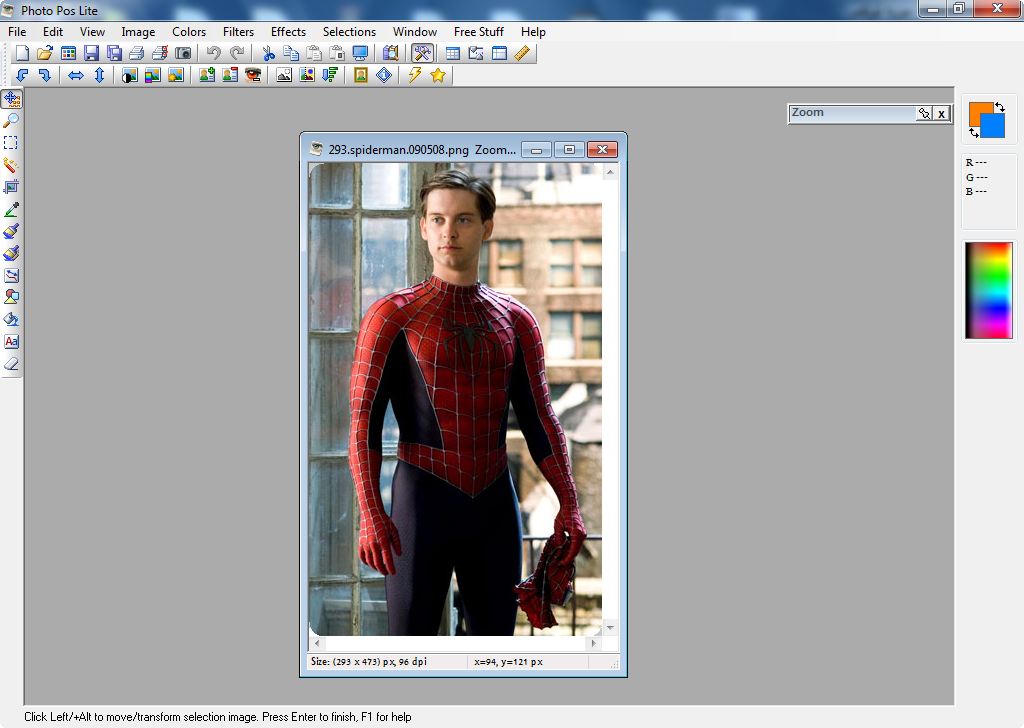This screenshot has height=728, width=1024.
Task: Copy the selection with copy icon
Action: click(291, 54)
